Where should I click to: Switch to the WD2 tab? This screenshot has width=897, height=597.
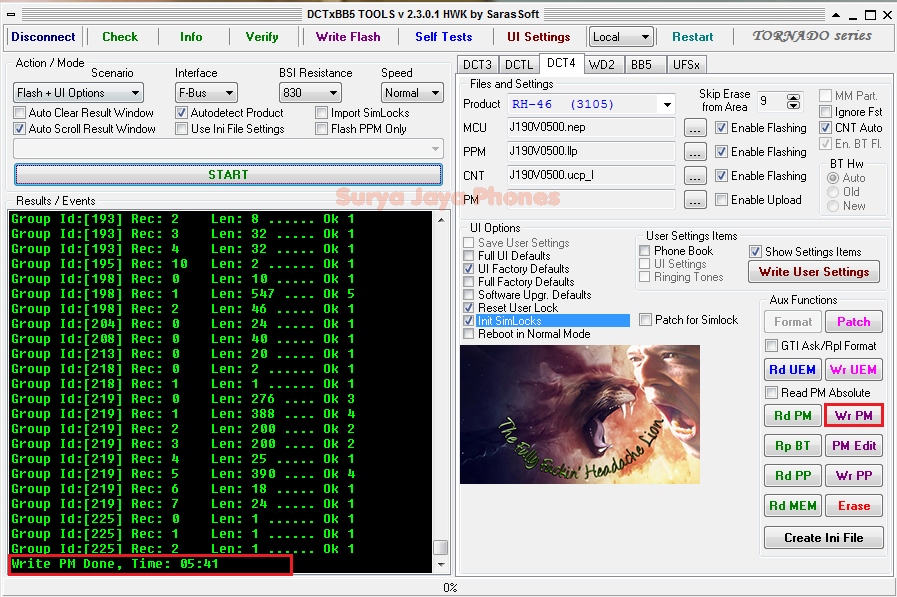(x=602, y=65)
